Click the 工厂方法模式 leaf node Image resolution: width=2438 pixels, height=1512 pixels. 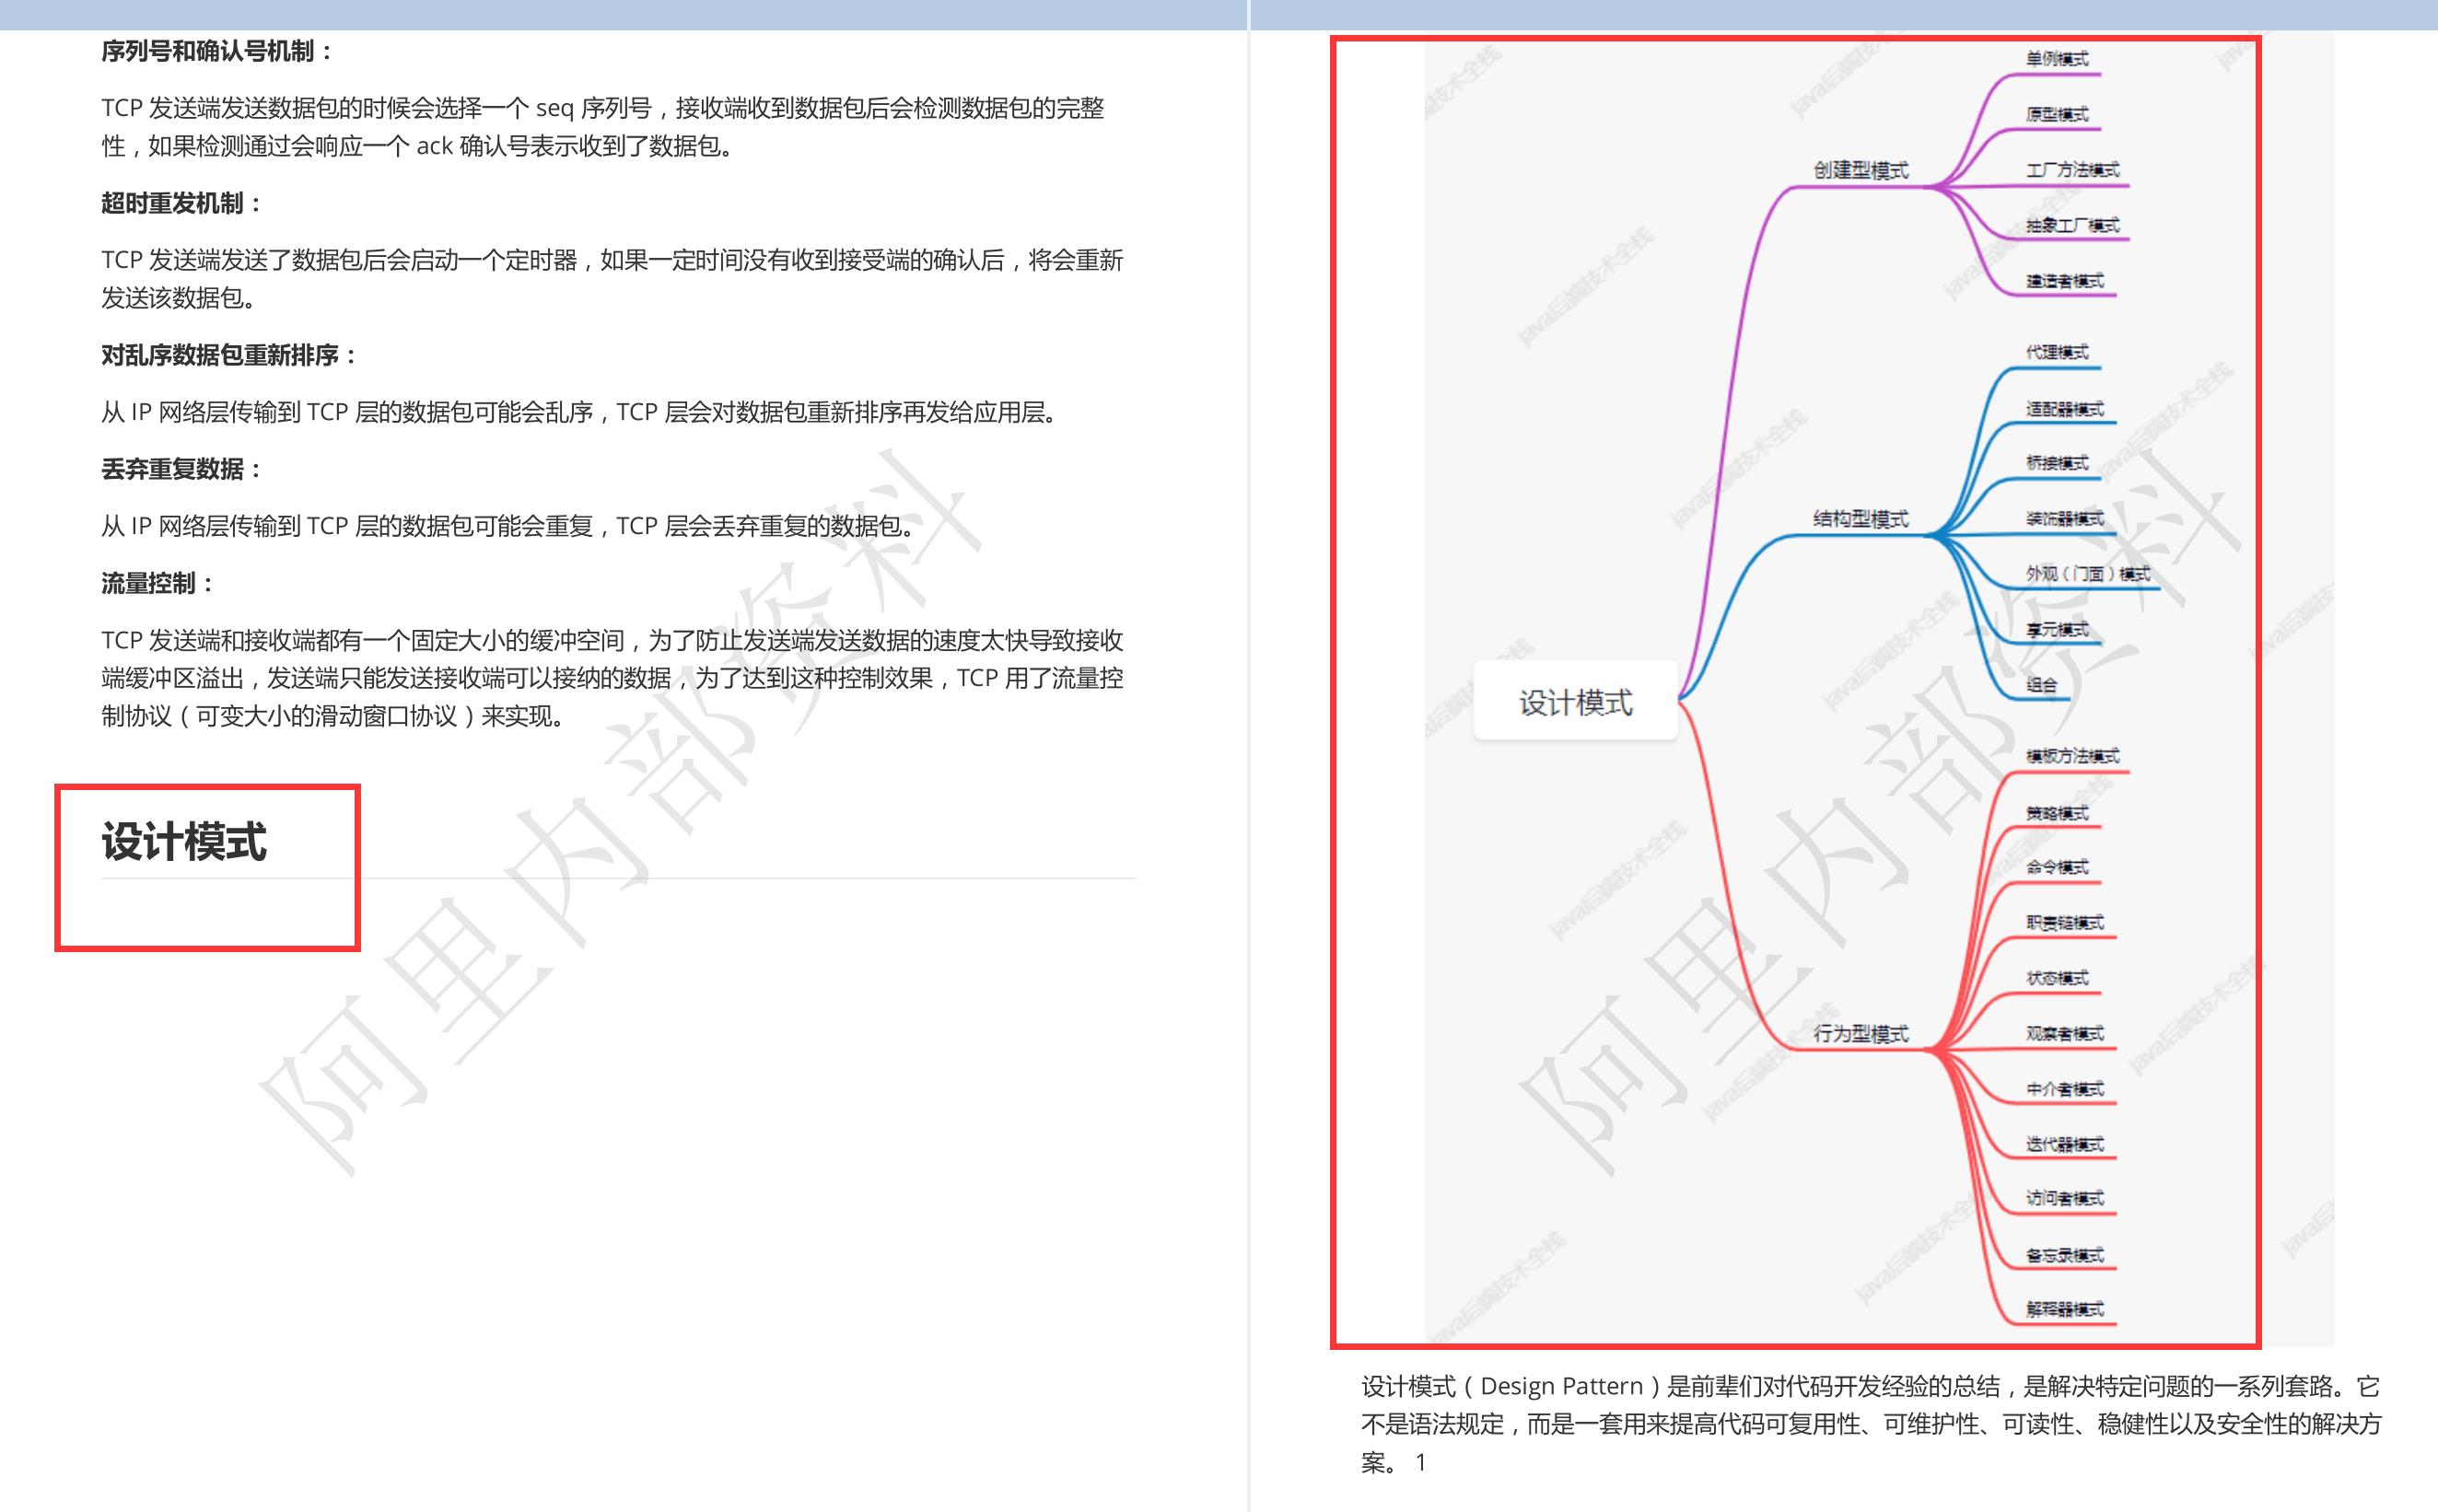coord(2072,170)
